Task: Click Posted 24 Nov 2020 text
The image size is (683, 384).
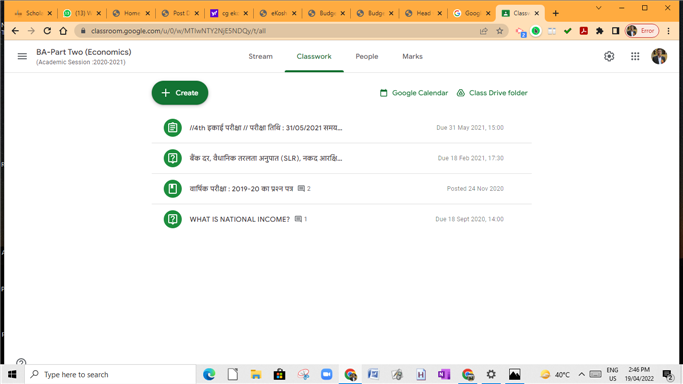Action: tap(475, 189)
